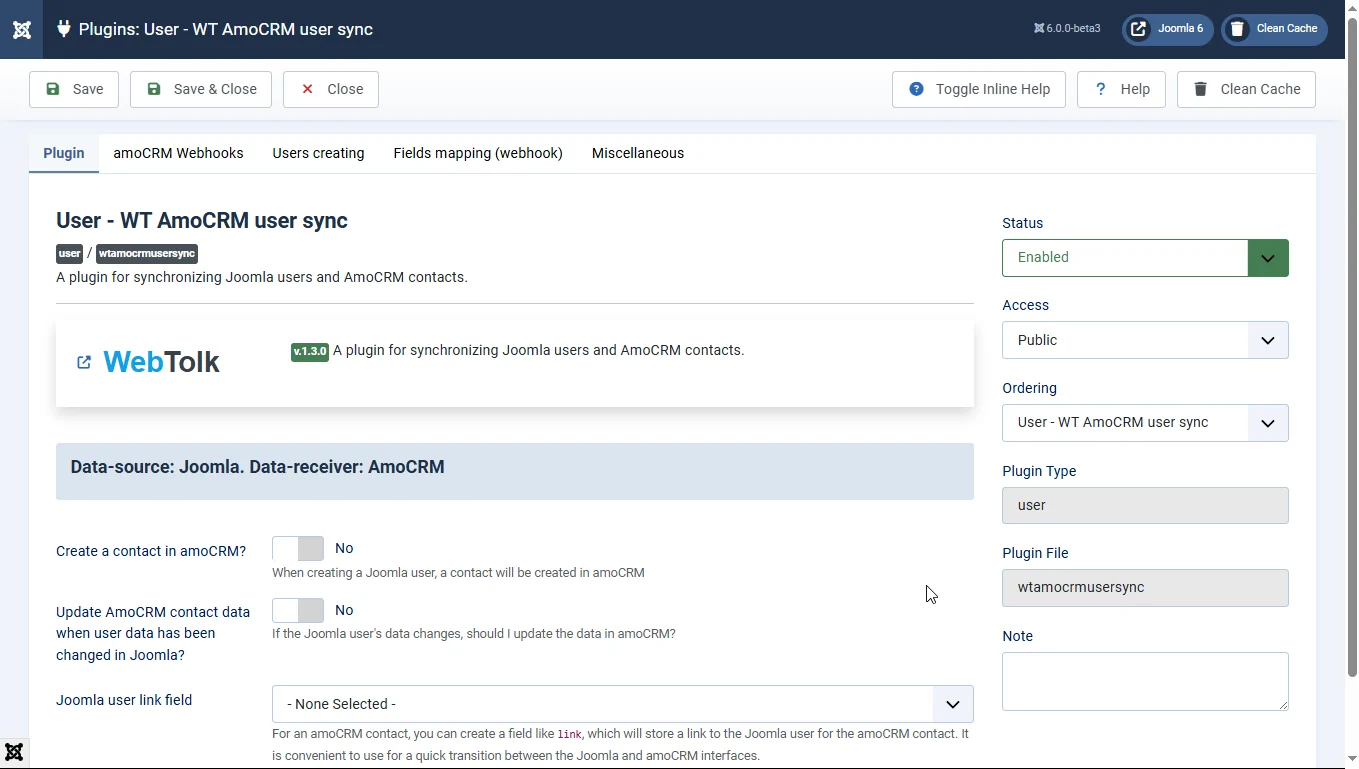Click the Help button in toolbar

tap(1121, 89)
